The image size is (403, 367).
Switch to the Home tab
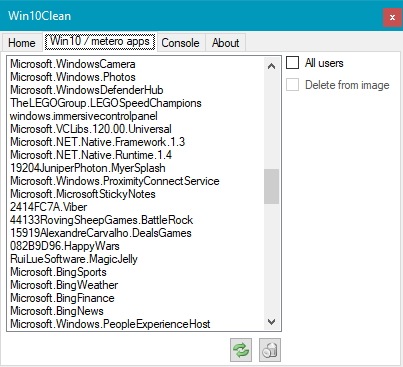(22, 43)
